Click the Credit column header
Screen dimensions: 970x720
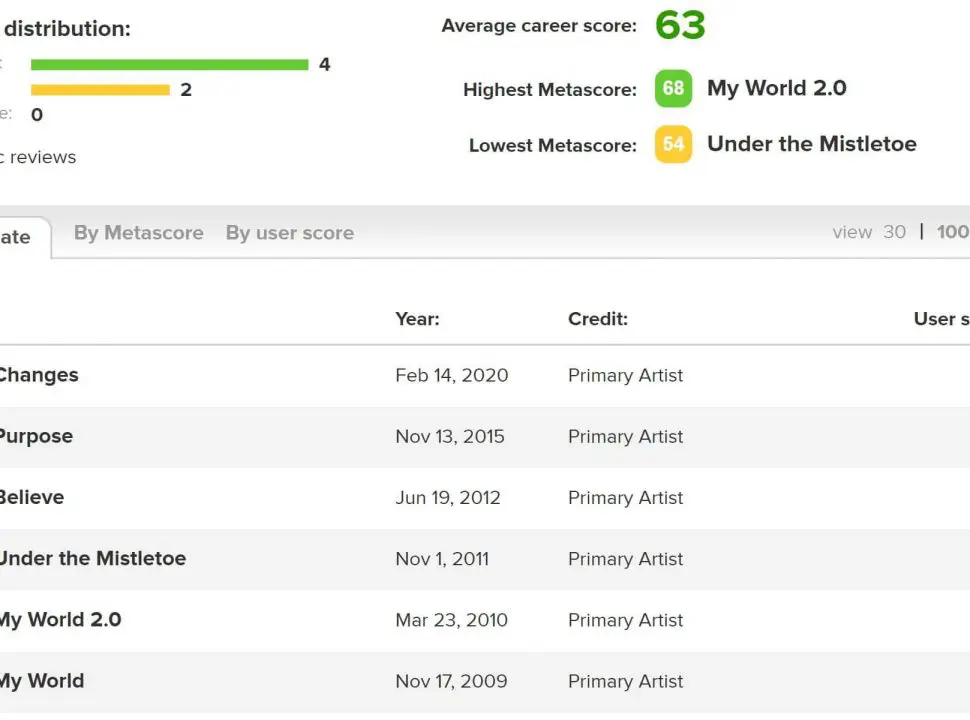click(597, 319)
